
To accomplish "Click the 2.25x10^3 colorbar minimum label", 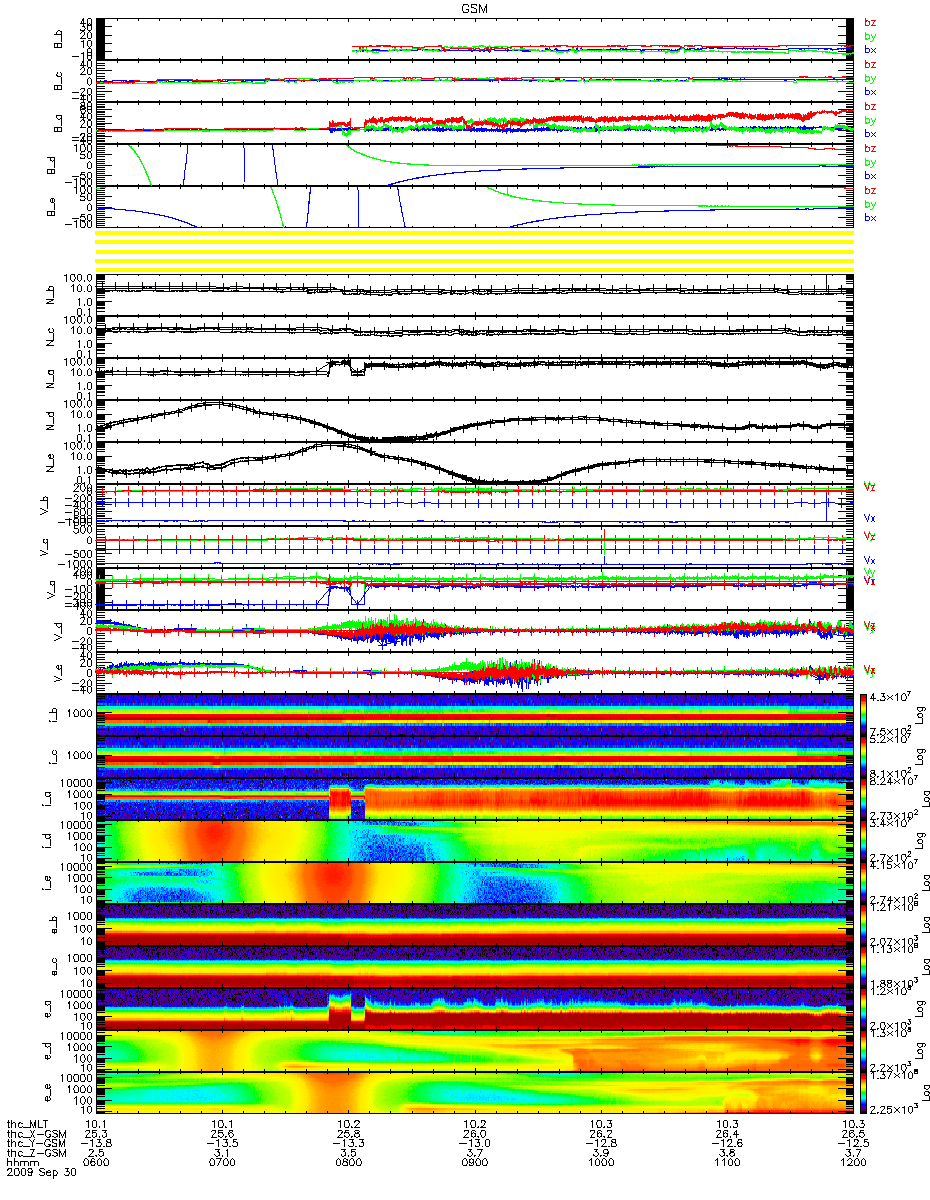I will (x=895, y=1108).
